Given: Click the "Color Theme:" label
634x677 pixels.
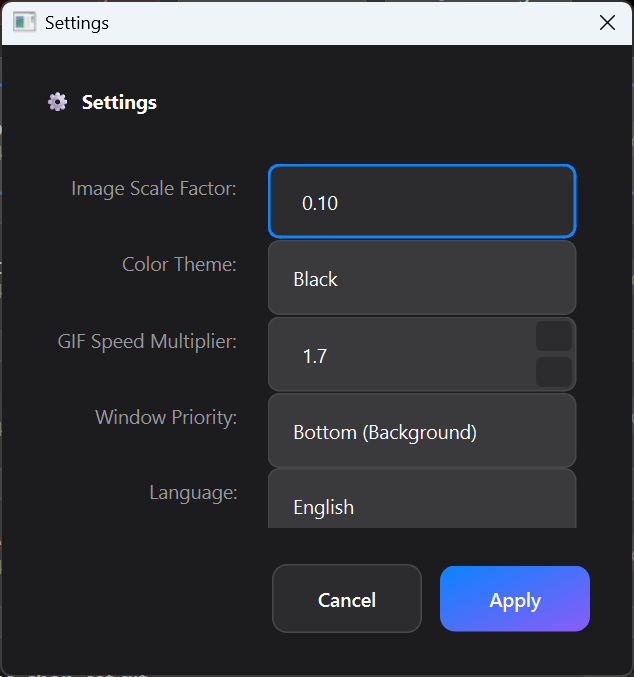Looking at the screenshot, I should pos(179,265).
